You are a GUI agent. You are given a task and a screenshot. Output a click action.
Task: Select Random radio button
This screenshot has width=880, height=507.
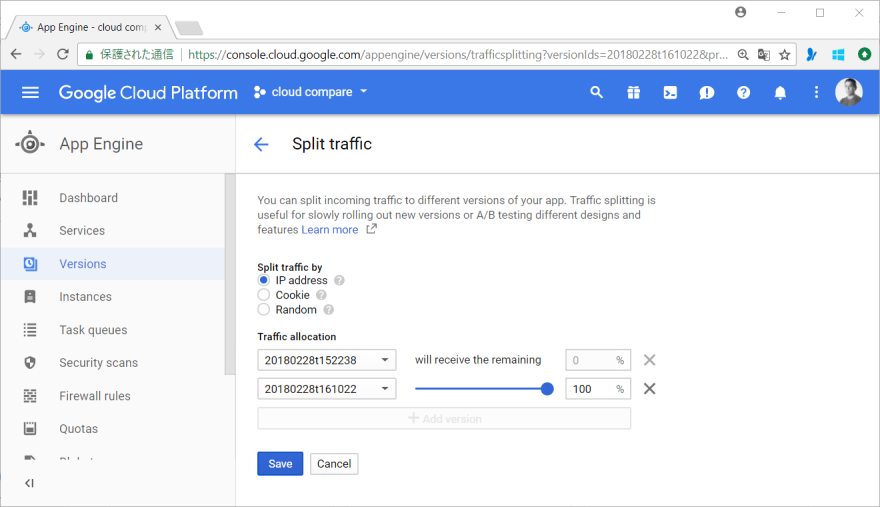264,309
